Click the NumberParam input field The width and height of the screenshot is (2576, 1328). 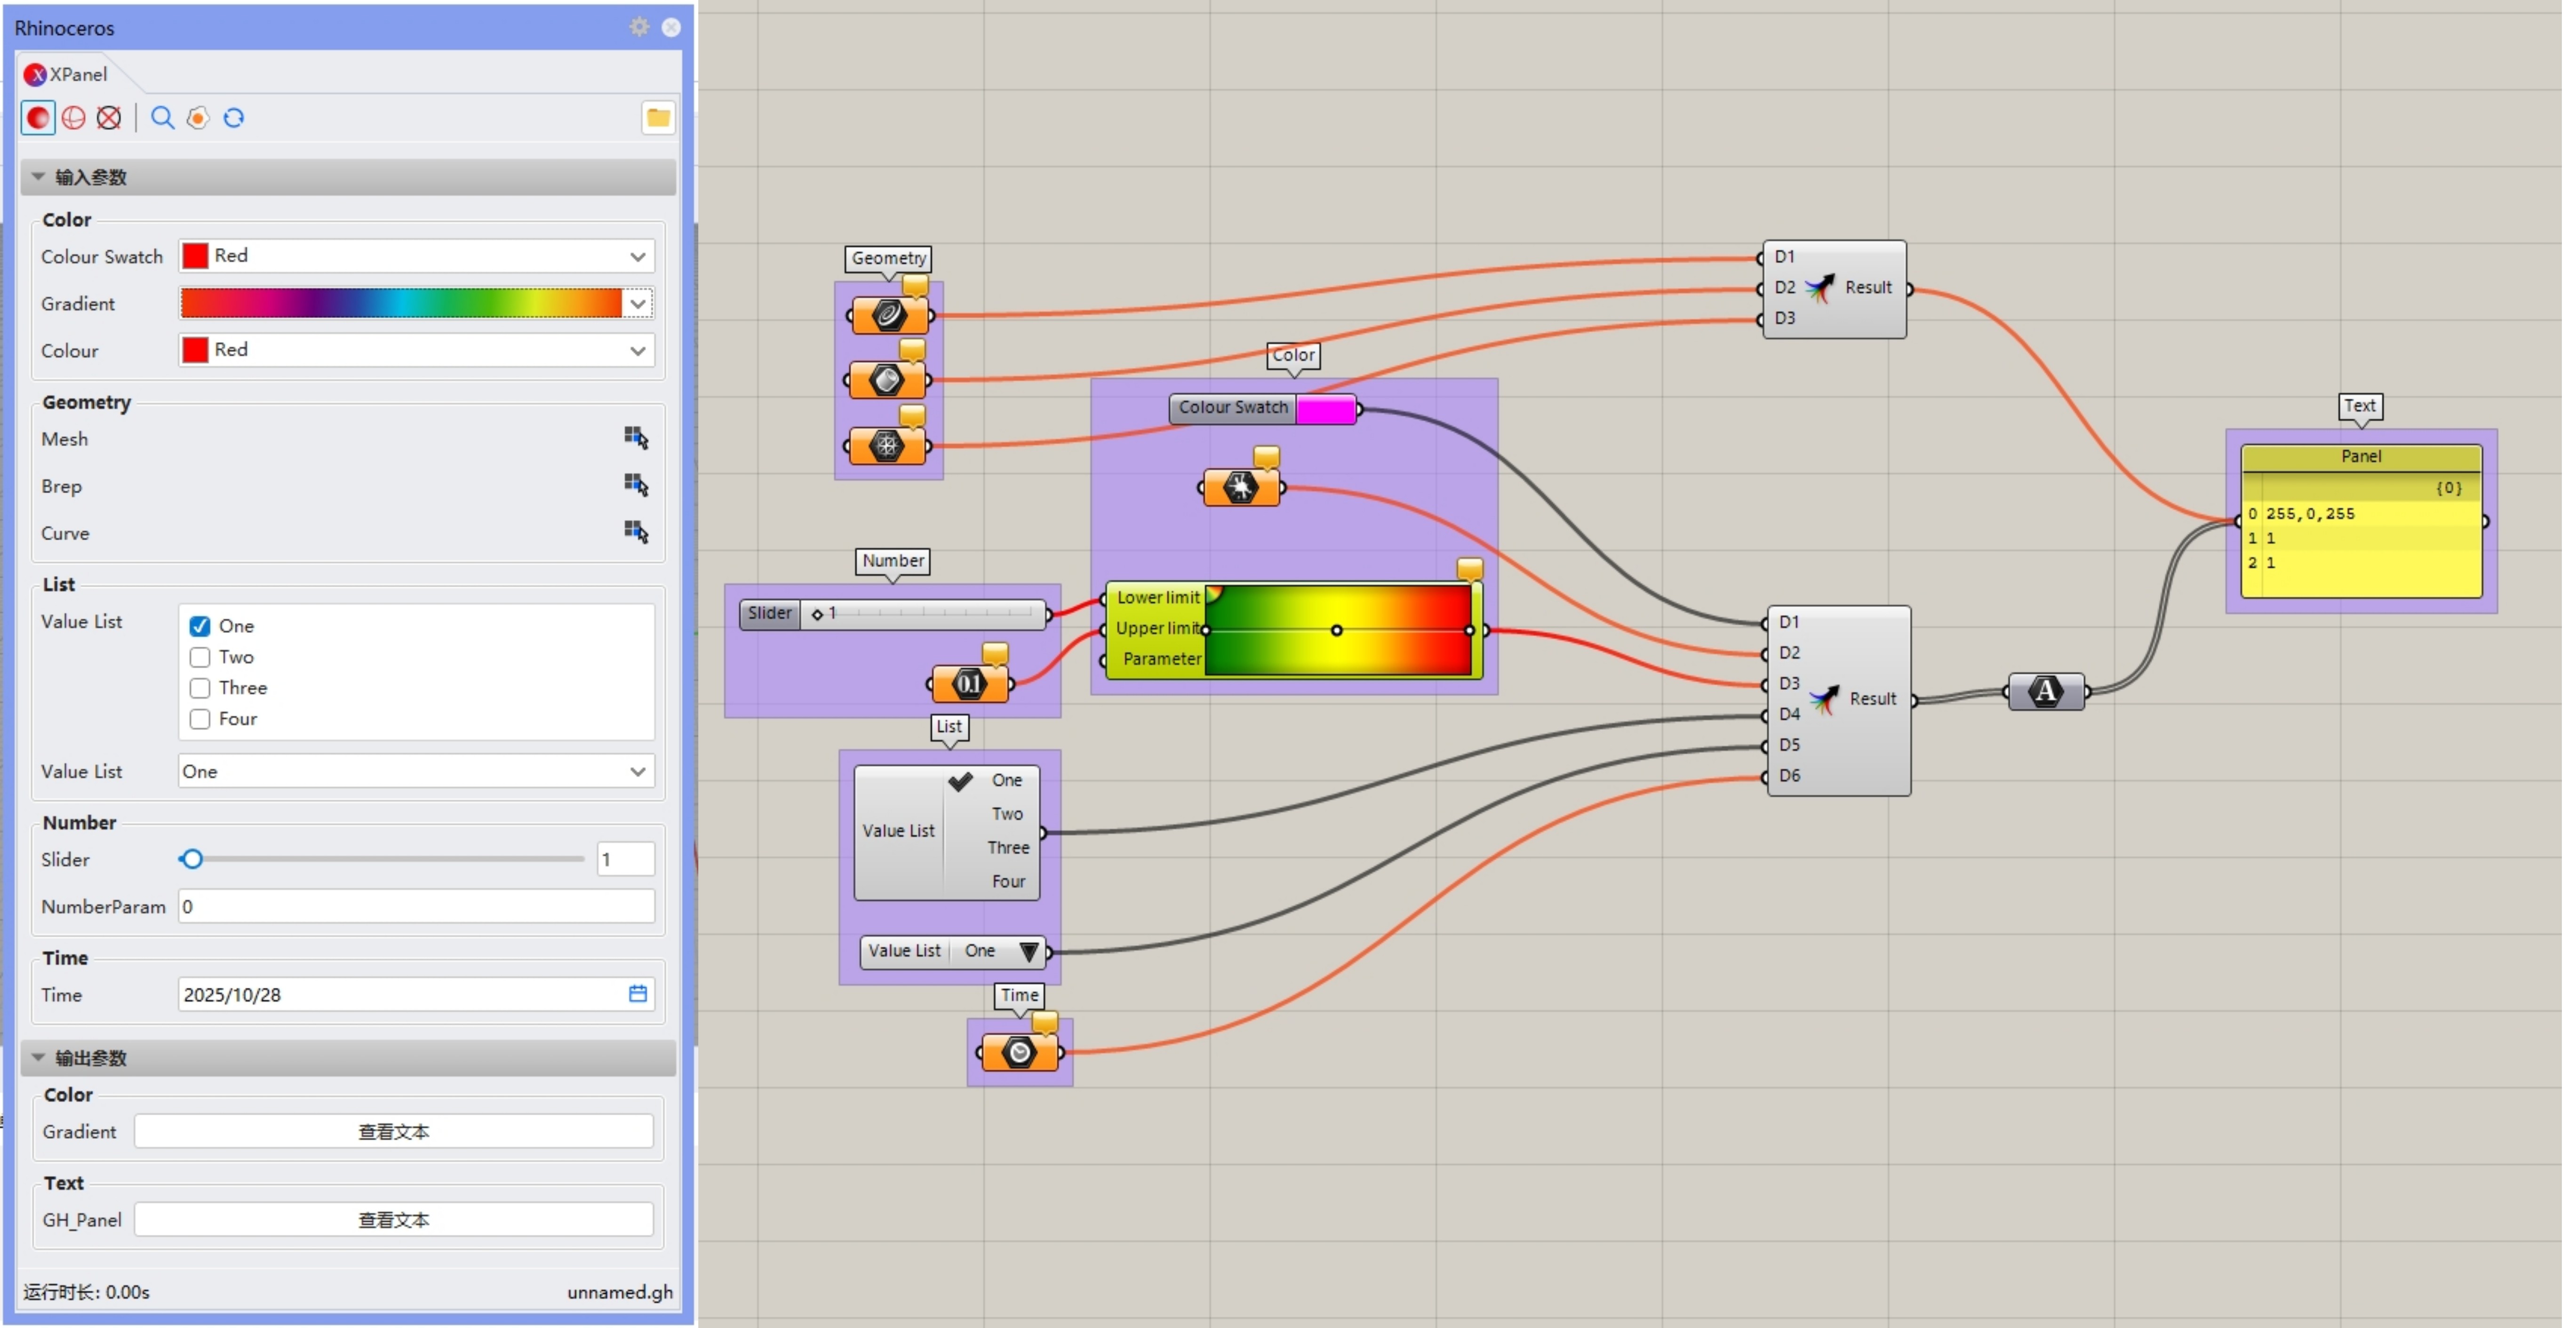(417, 906)
